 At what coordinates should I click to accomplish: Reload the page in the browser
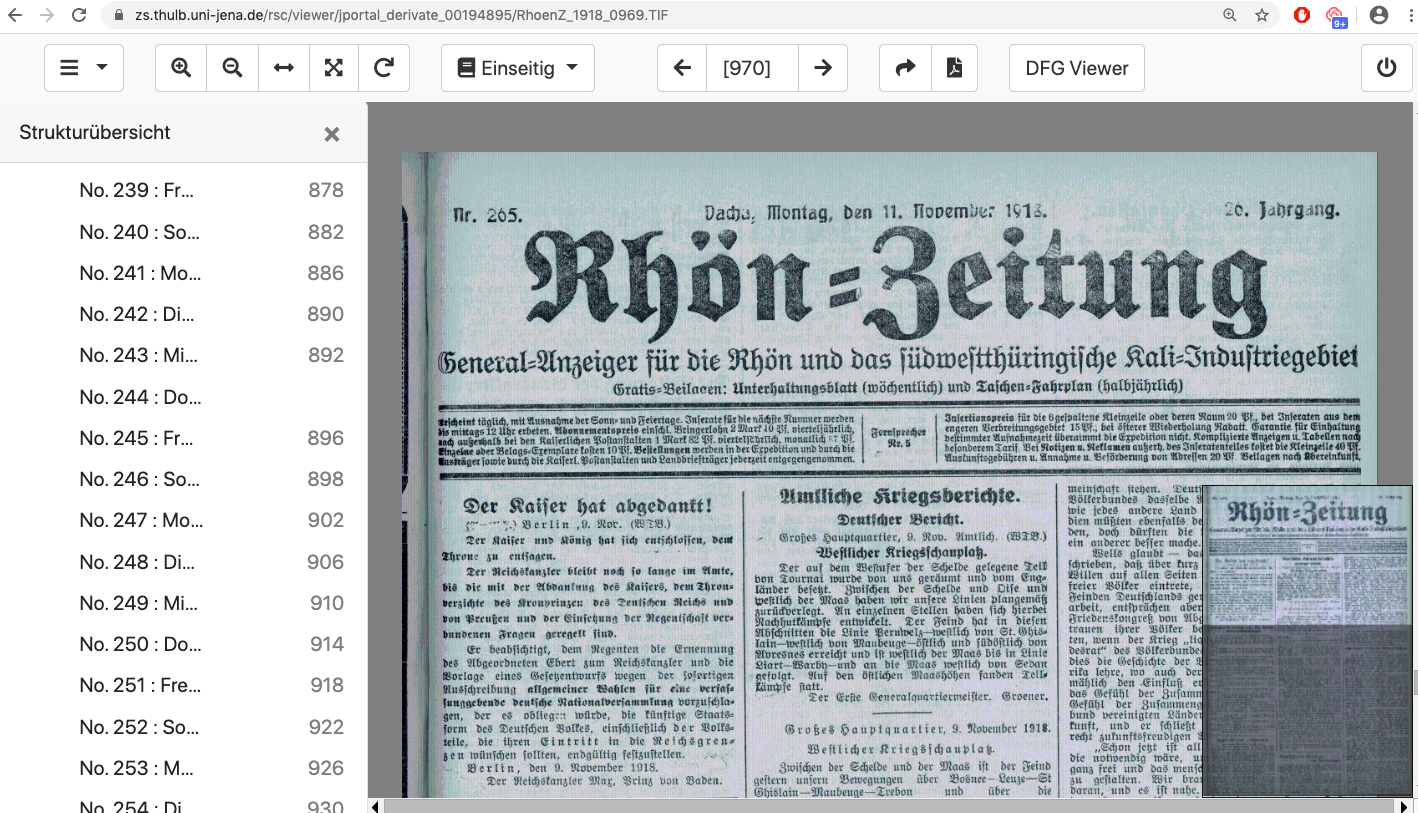(79, 15)
